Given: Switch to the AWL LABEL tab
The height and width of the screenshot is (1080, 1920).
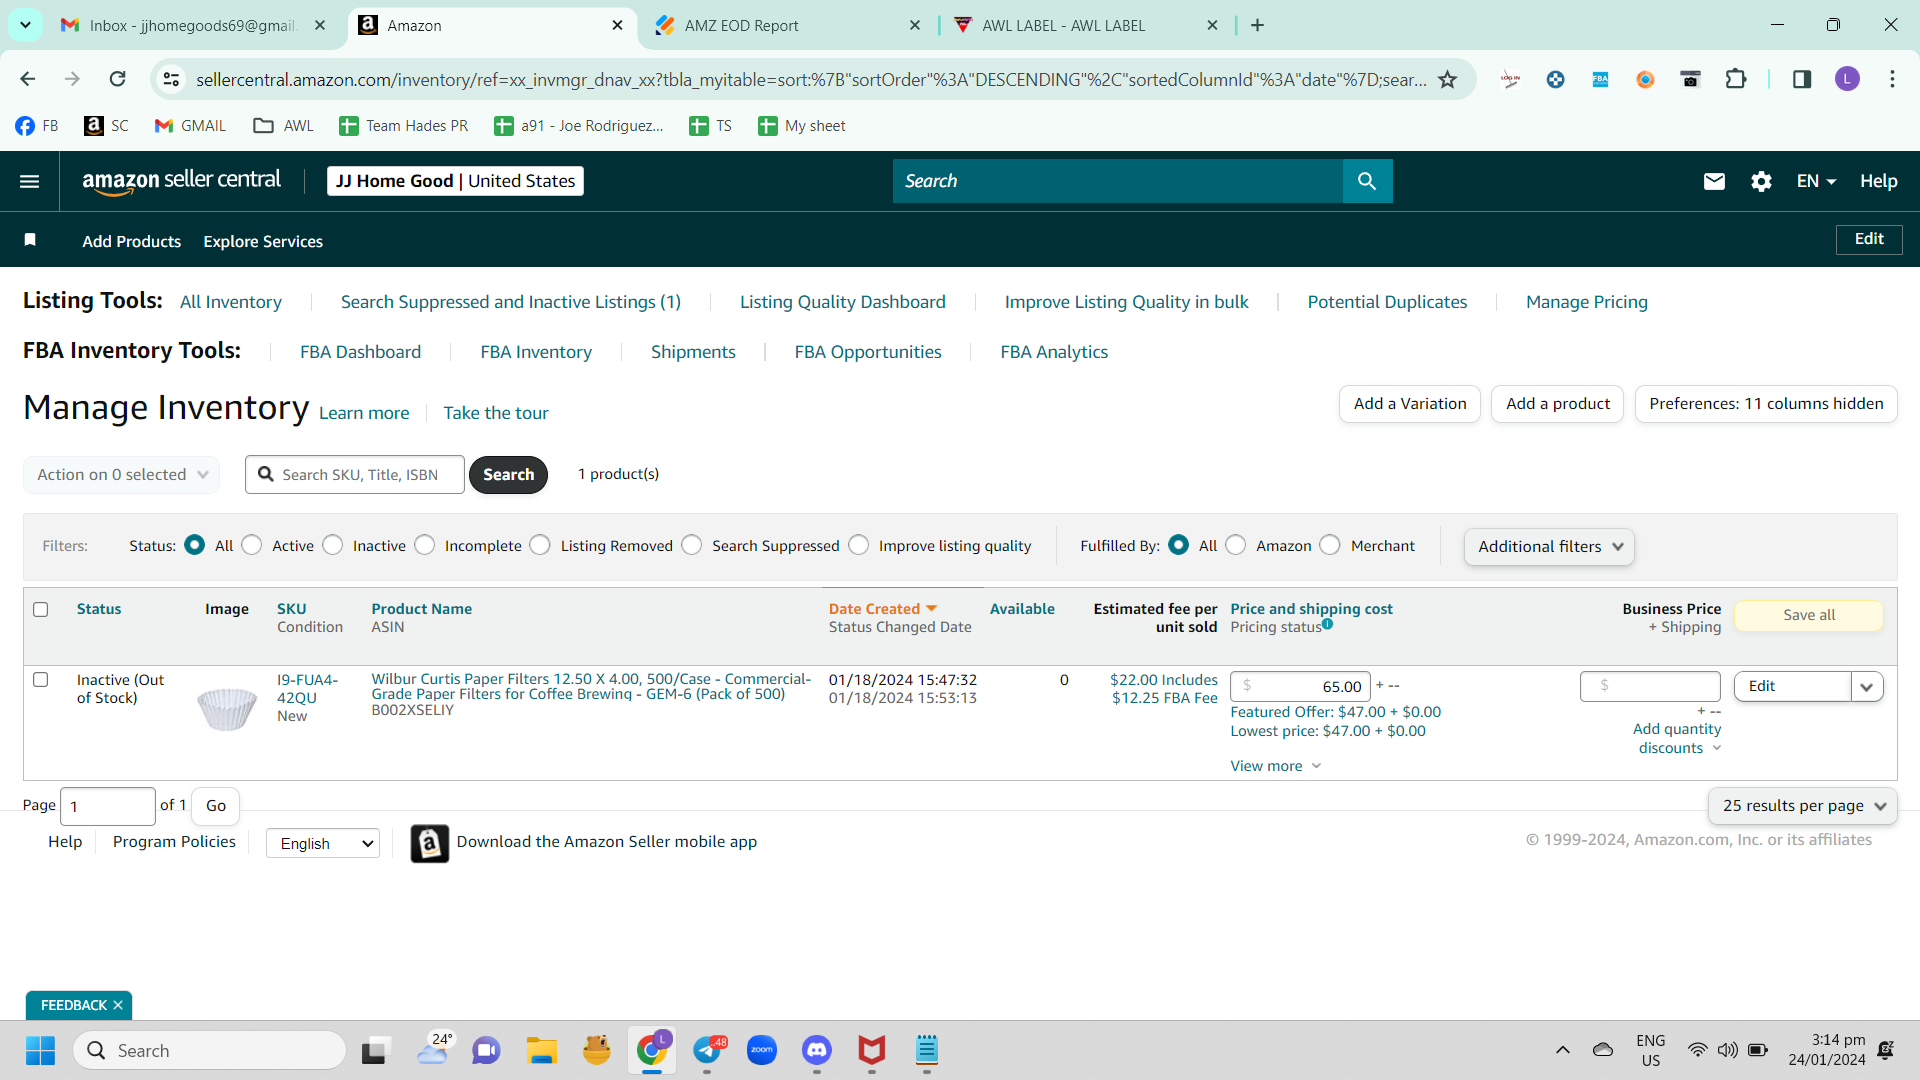Looking at the screenshot, I should coord(1085,25).
